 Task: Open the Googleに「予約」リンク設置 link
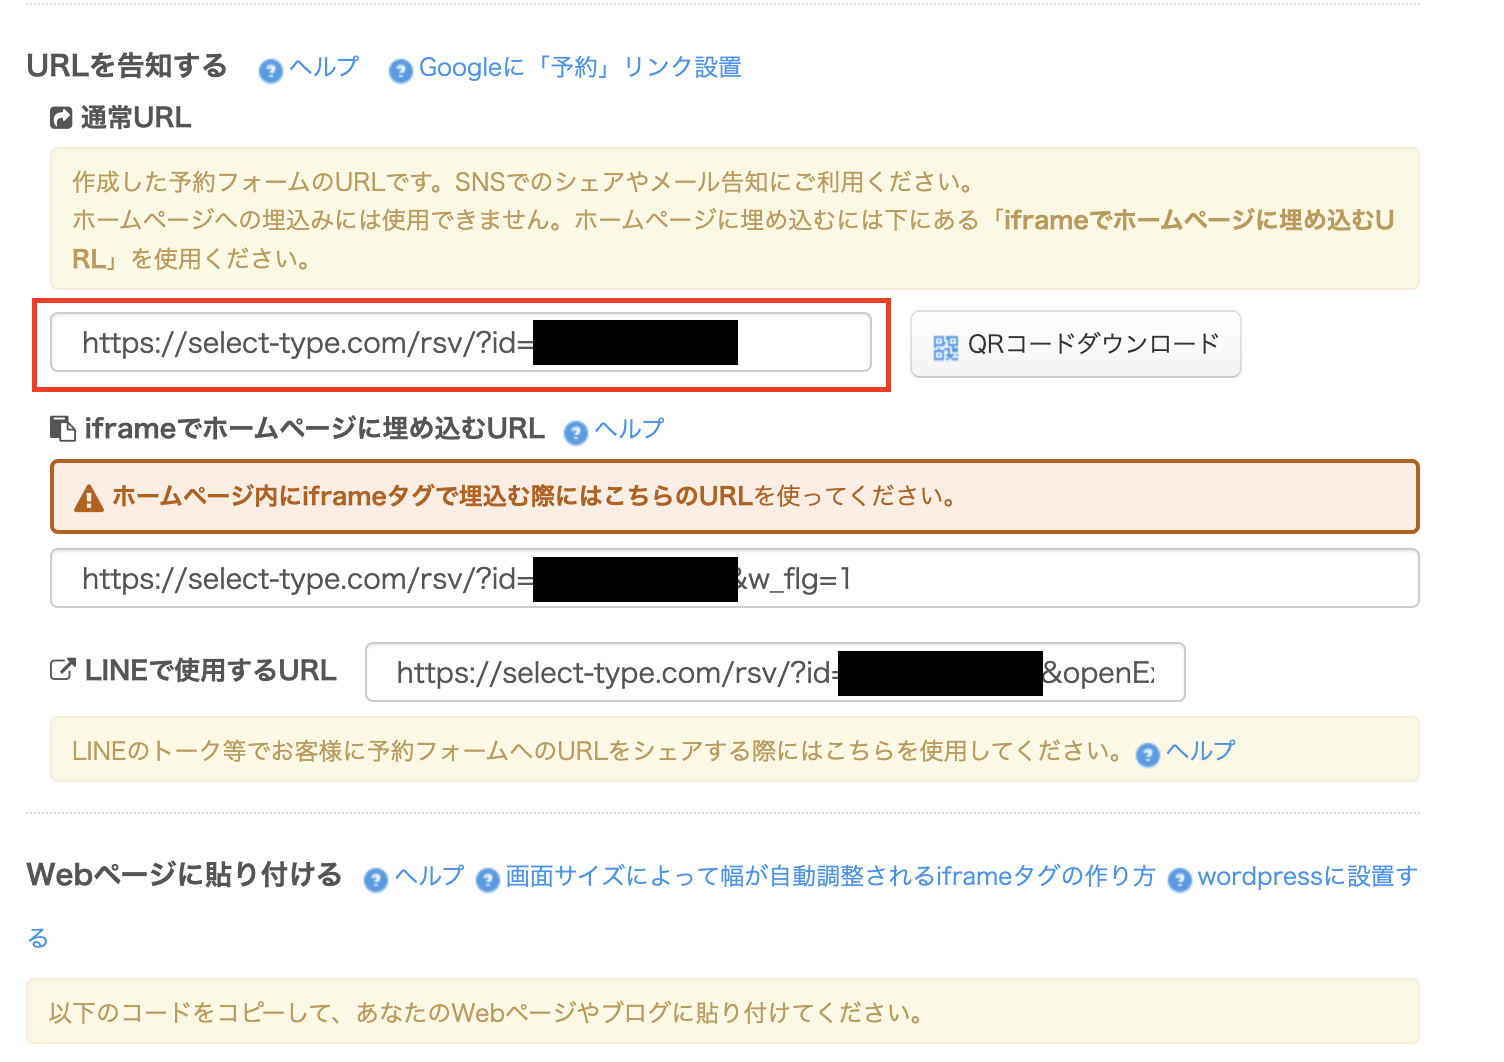click(x=580, y=67)
